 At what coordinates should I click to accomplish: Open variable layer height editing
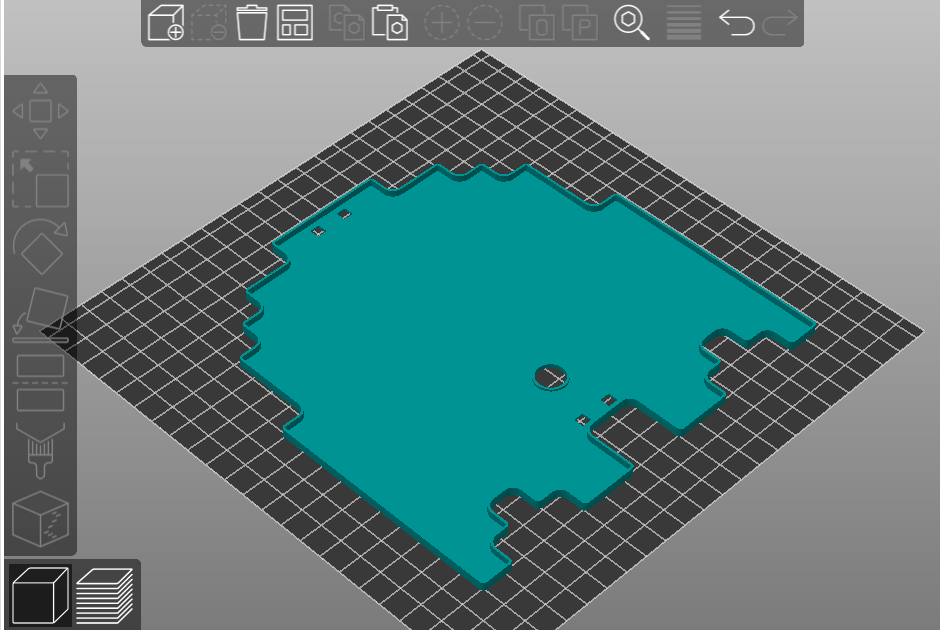pos(684,23)
